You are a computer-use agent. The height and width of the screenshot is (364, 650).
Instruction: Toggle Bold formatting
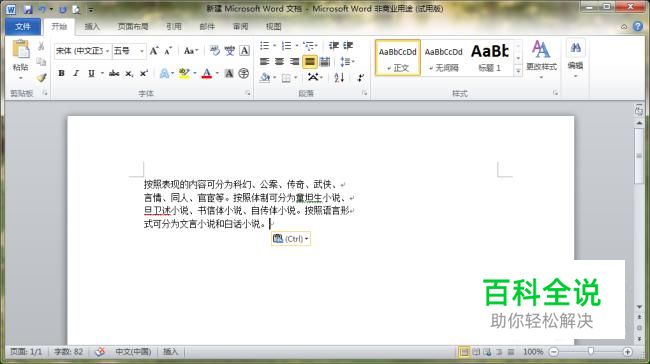coord(61,74)
